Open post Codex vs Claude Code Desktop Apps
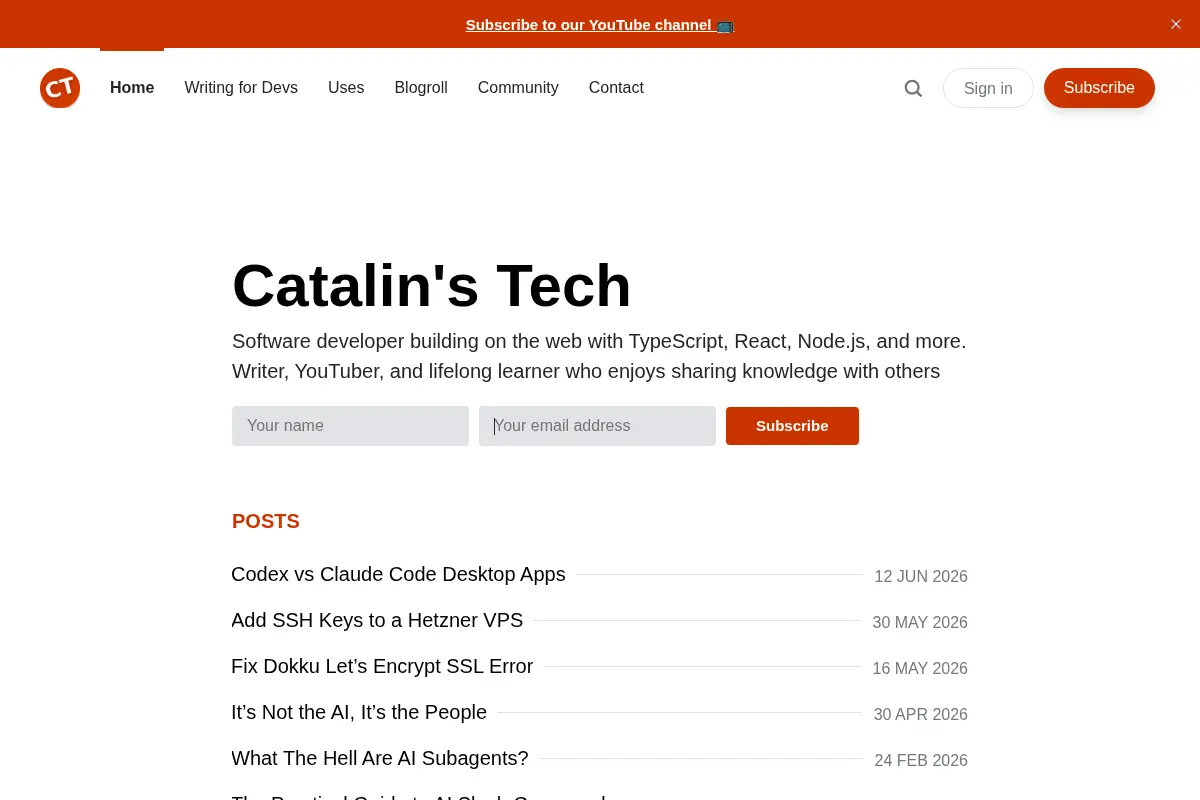Image resolution: width=1200 pixels, height=800 pixels. click(398, 575)
